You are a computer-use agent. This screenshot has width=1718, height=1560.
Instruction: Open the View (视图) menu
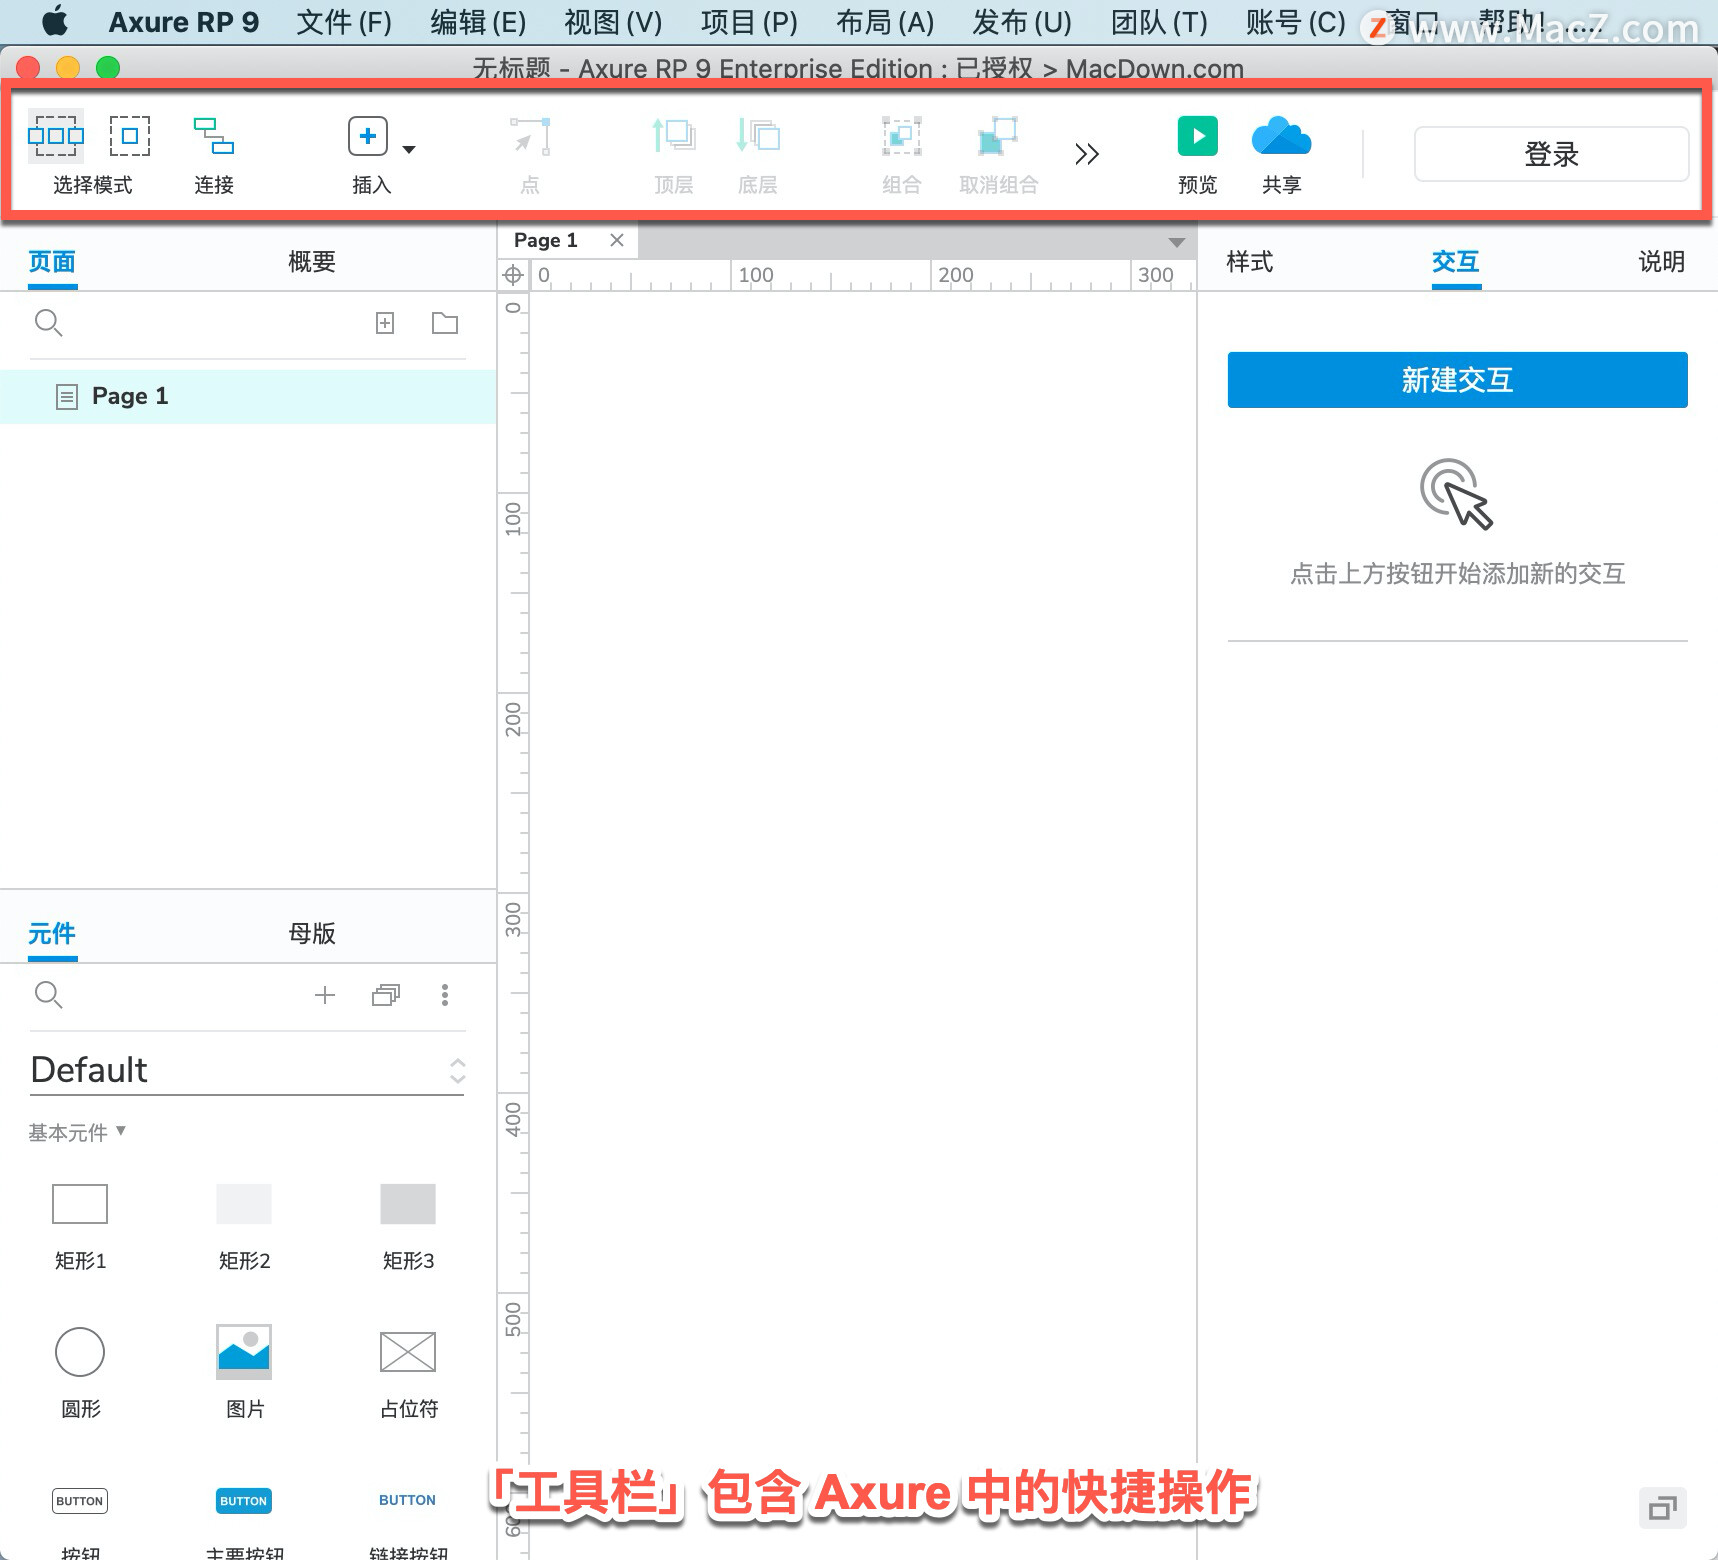coord(613,22)
